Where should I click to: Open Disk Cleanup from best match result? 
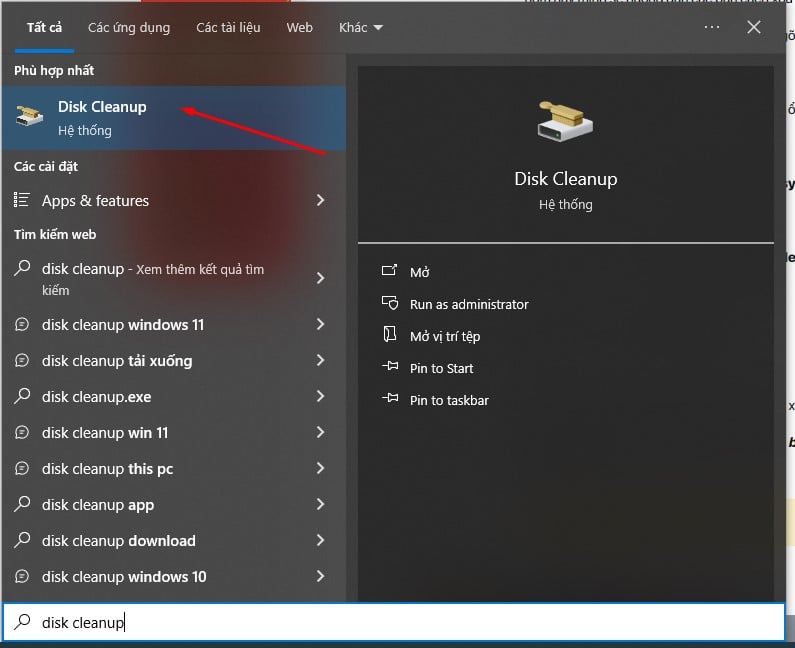100,117
